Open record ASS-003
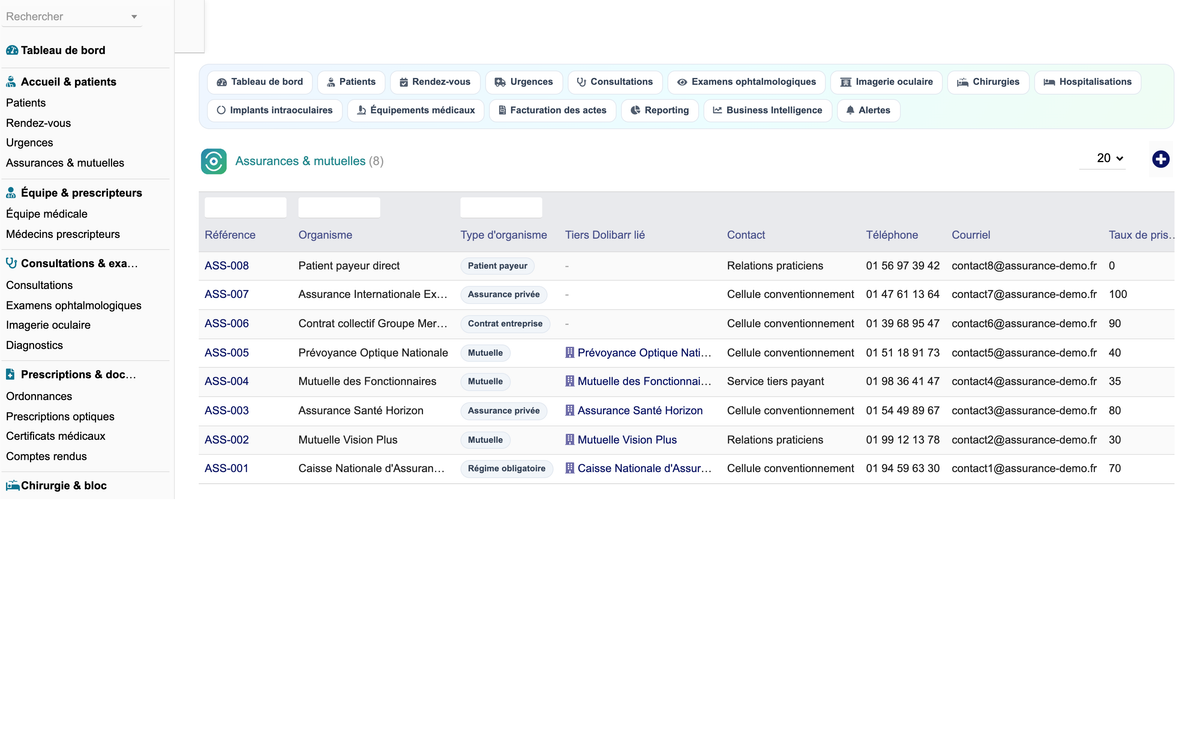Image resolution: width=1200 pixels, height=743 pixels. 227,411
